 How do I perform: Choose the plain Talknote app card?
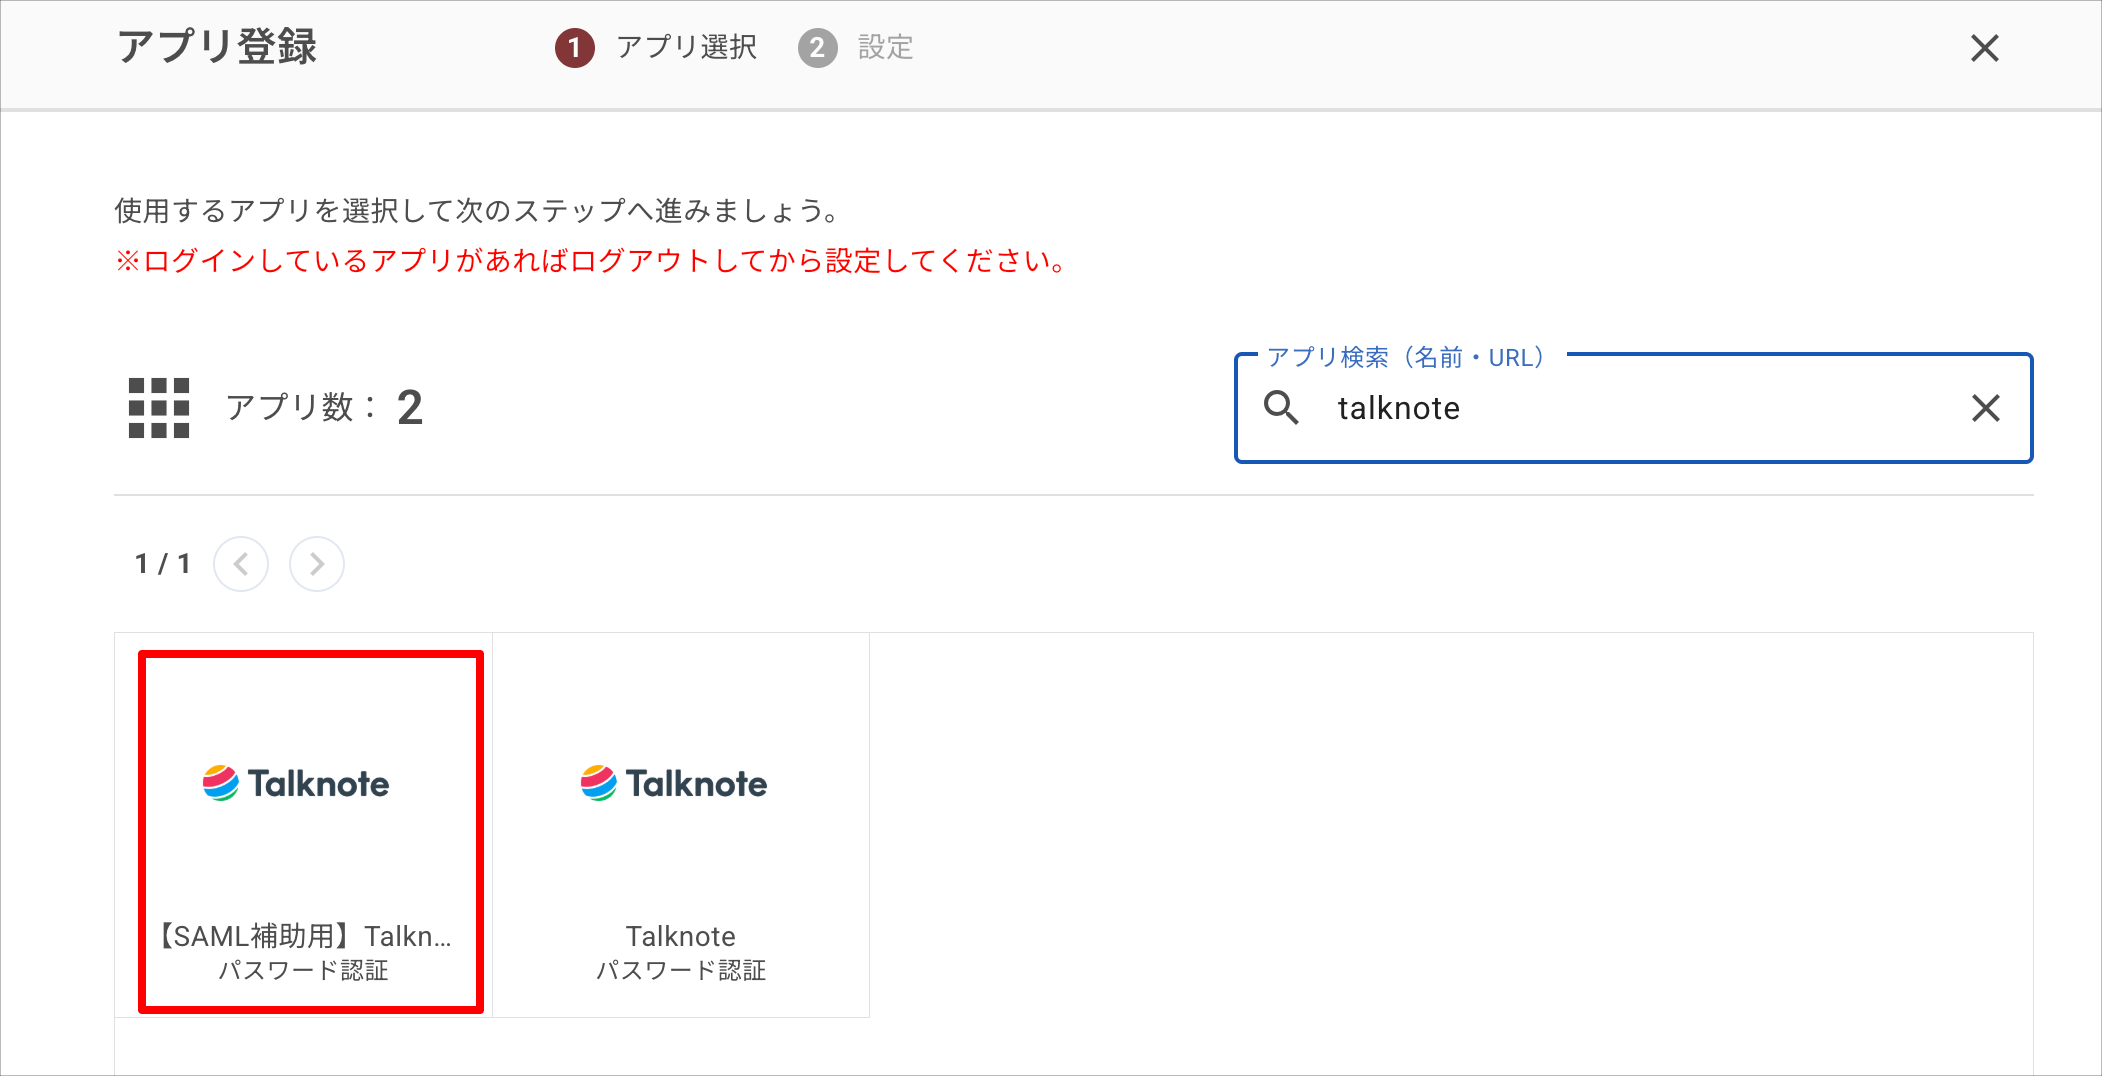pyautogui.click(x=681, y=825)
